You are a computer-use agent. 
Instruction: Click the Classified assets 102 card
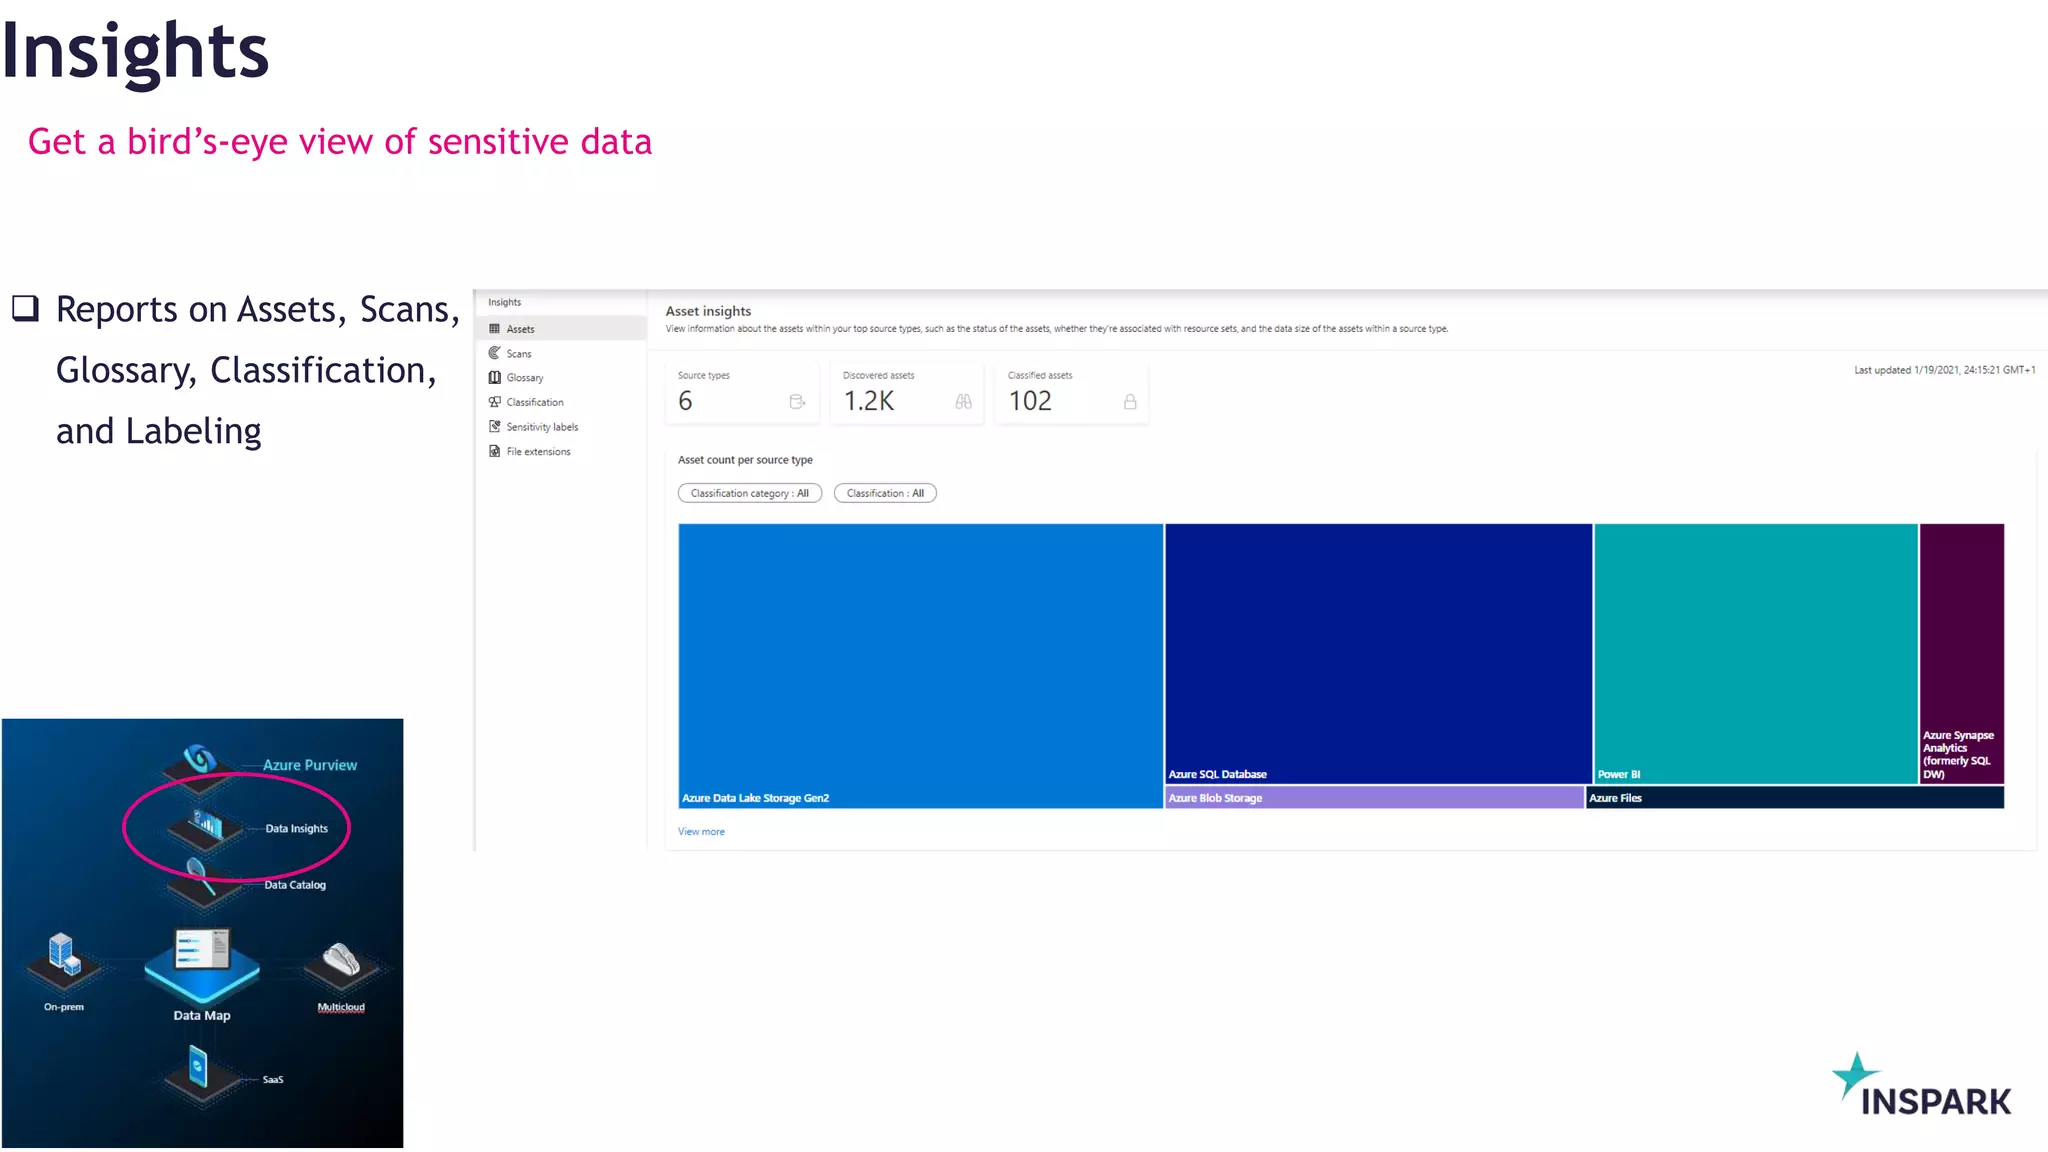click(x=1072, y=393)
